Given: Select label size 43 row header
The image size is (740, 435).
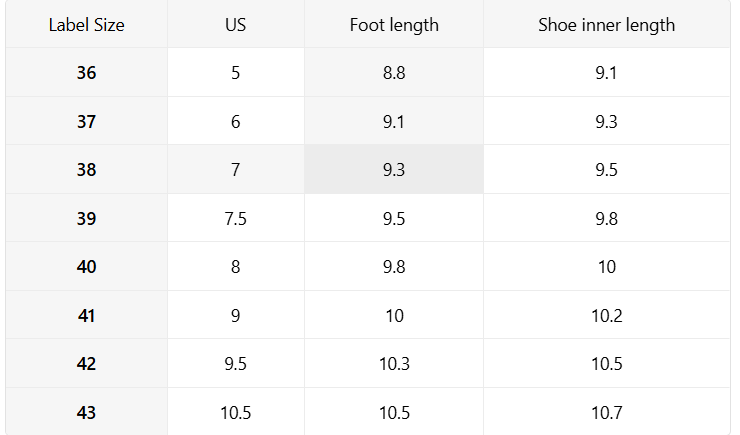Looking at the screenshot, I should pos(87,413).
